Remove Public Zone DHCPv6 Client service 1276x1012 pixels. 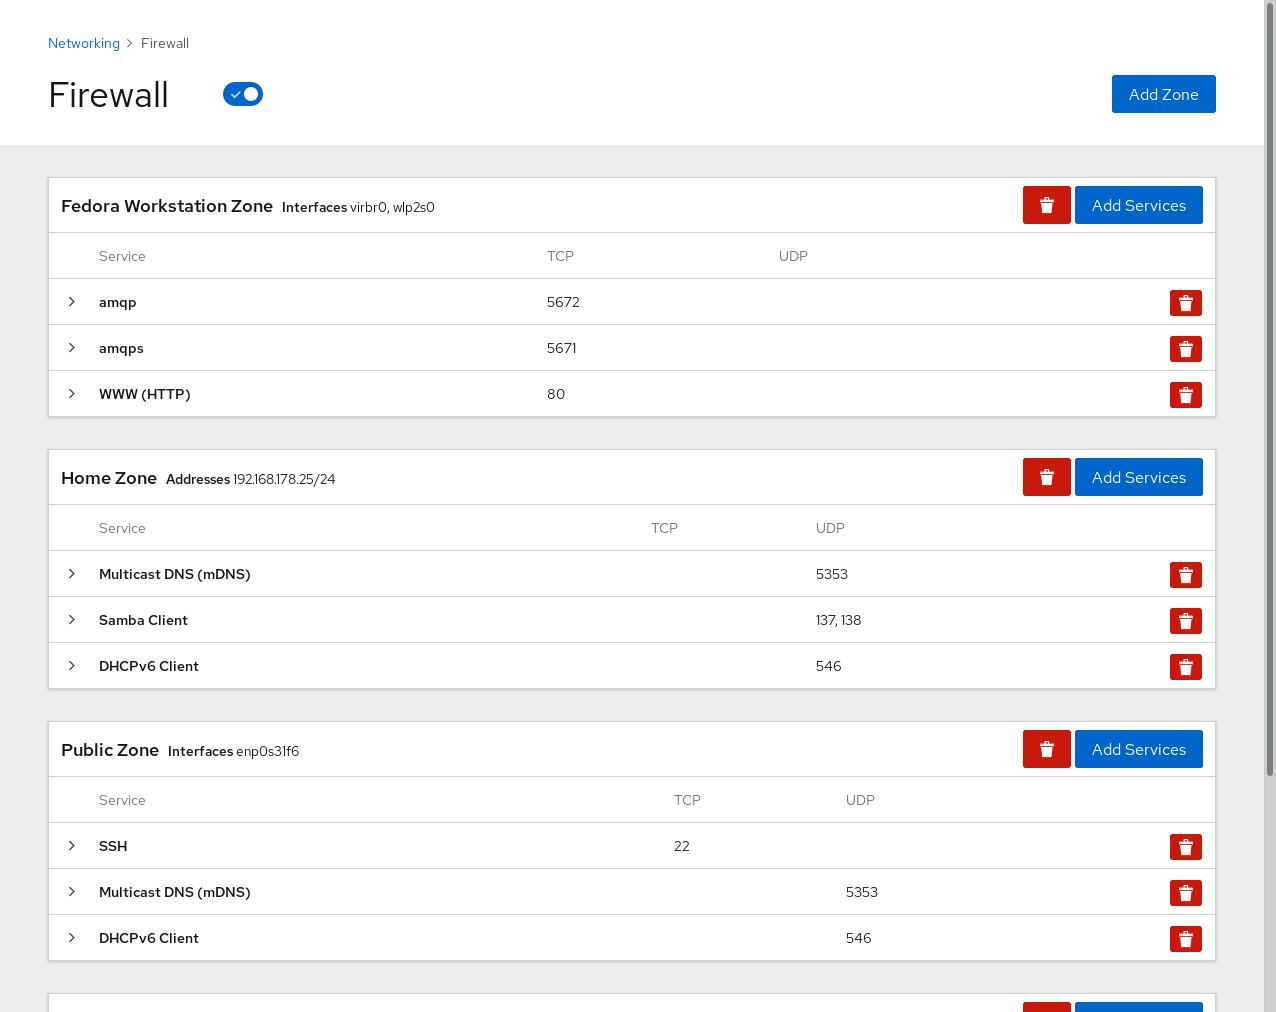click(x=1185, y=939)
